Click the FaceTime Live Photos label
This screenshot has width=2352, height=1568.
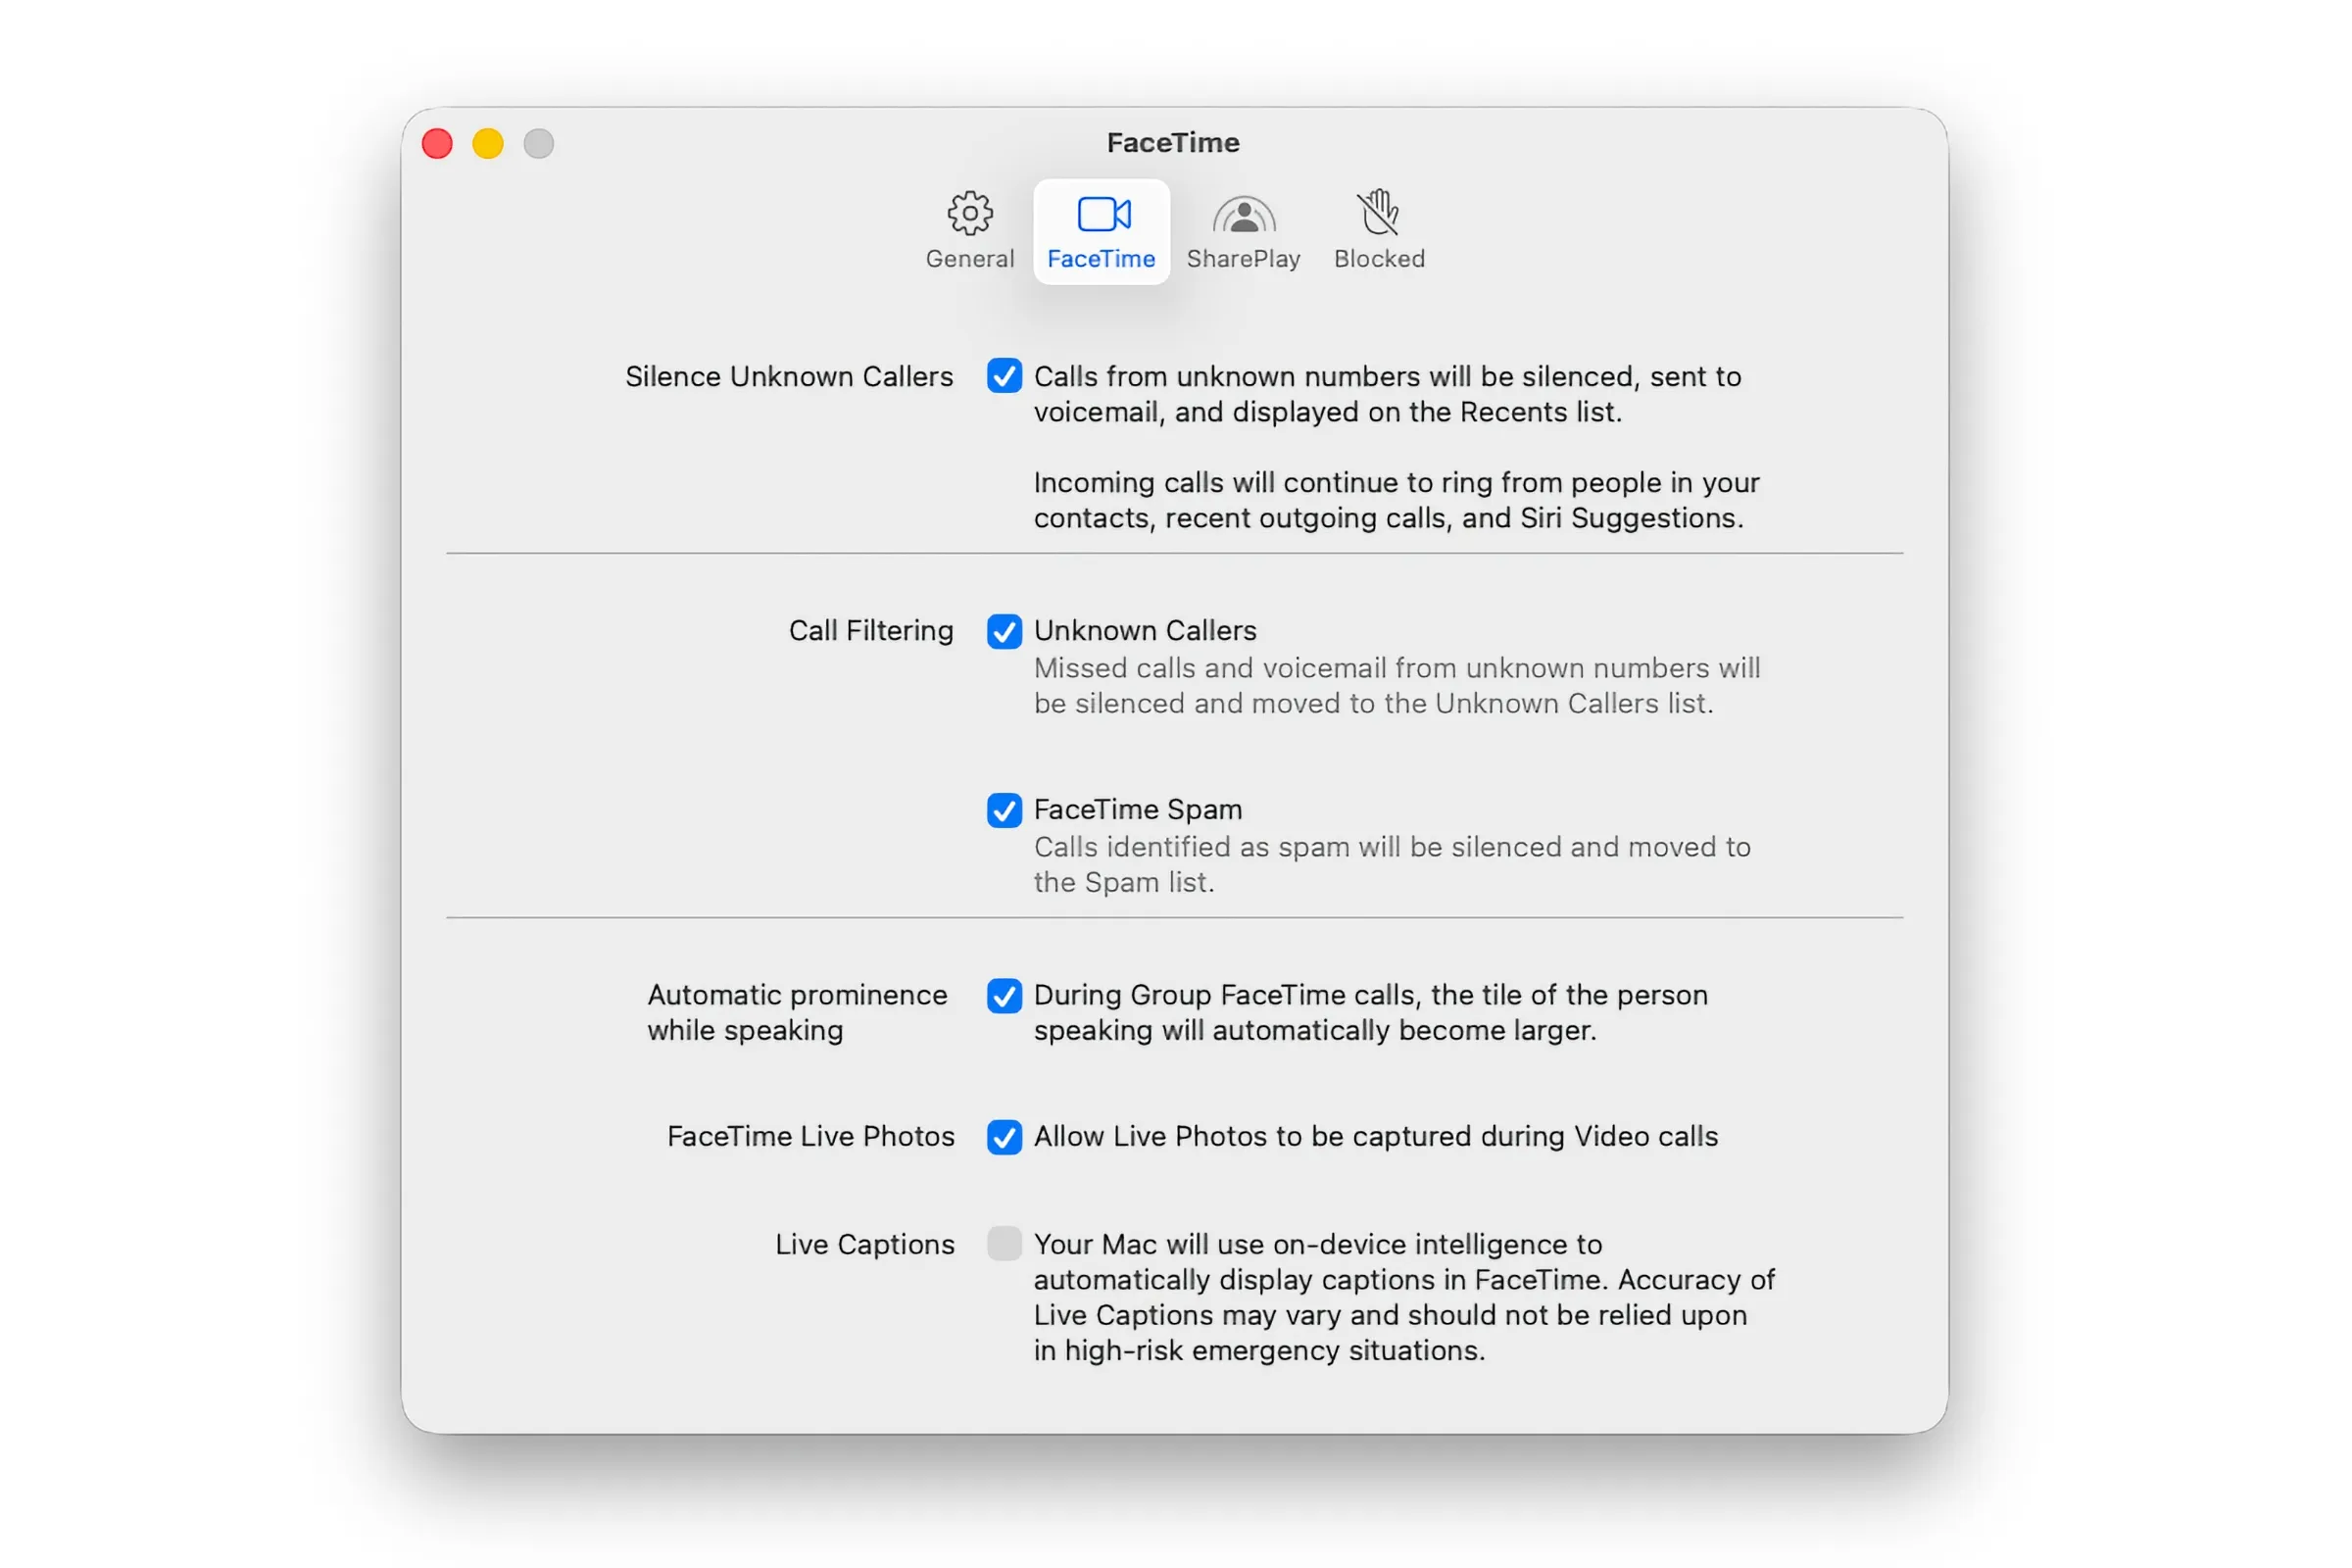pos(810,1137)
